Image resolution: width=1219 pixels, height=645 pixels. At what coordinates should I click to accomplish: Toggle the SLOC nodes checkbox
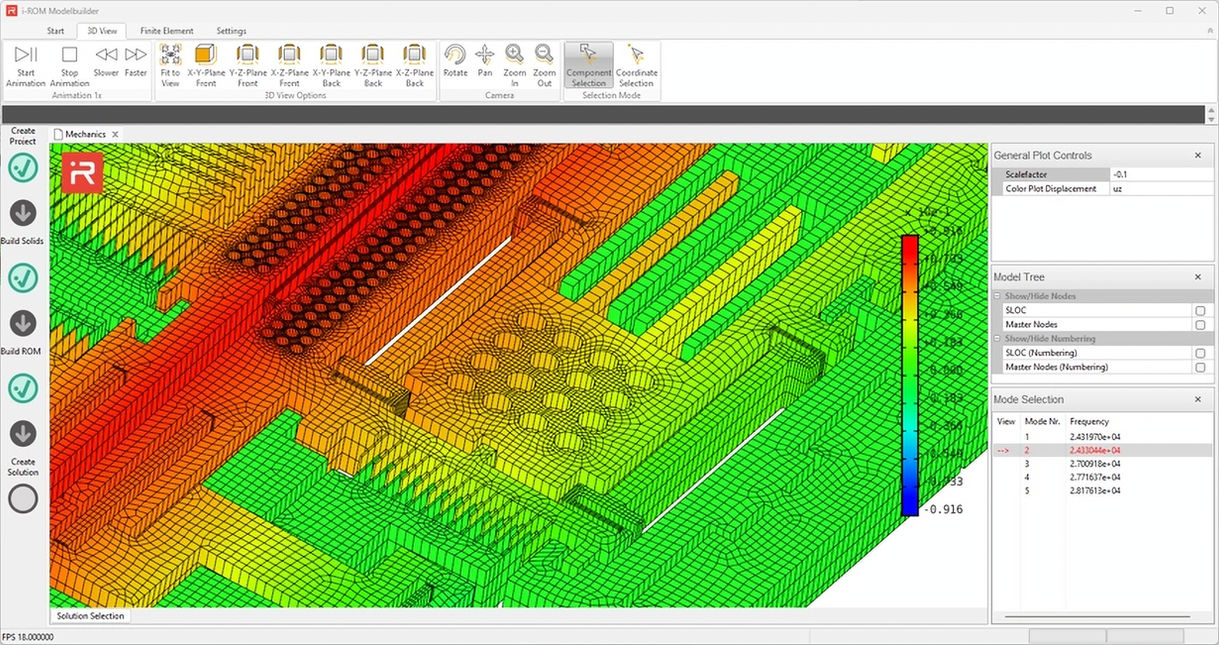pos(1199,311)
